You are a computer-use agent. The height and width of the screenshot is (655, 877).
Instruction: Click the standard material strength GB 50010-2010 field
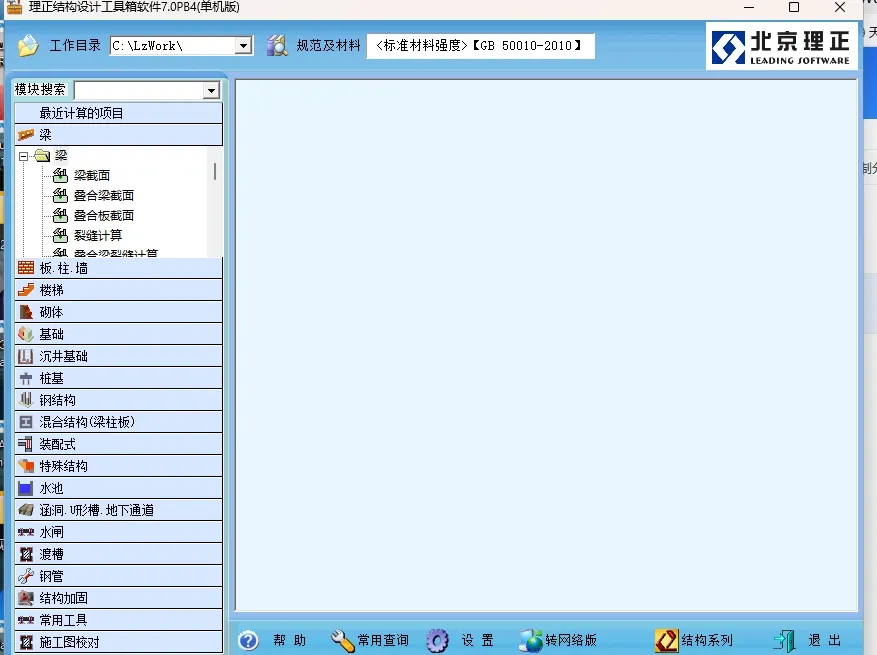tap(480, 46)
